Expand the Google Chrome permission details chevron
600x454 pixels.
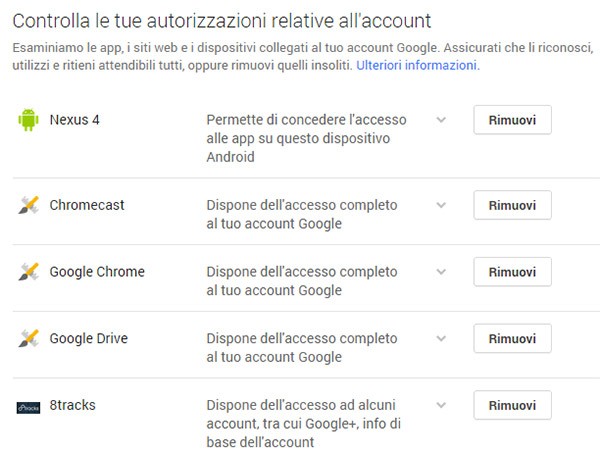point(441,272)
